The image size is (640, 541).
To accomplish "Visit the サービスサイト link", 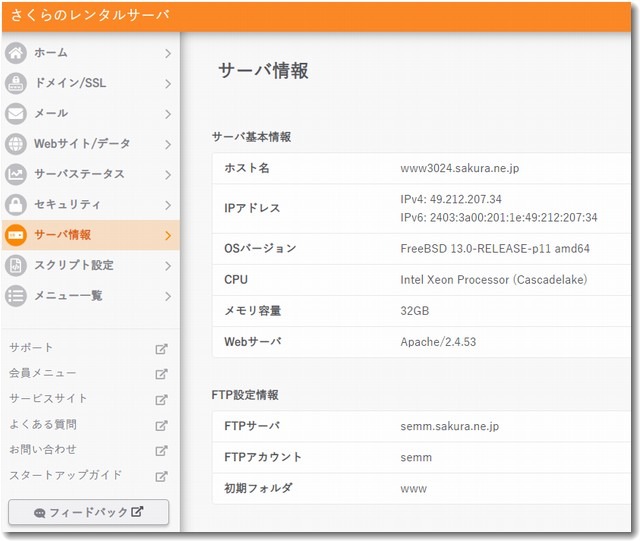I will tap(48, 399).
